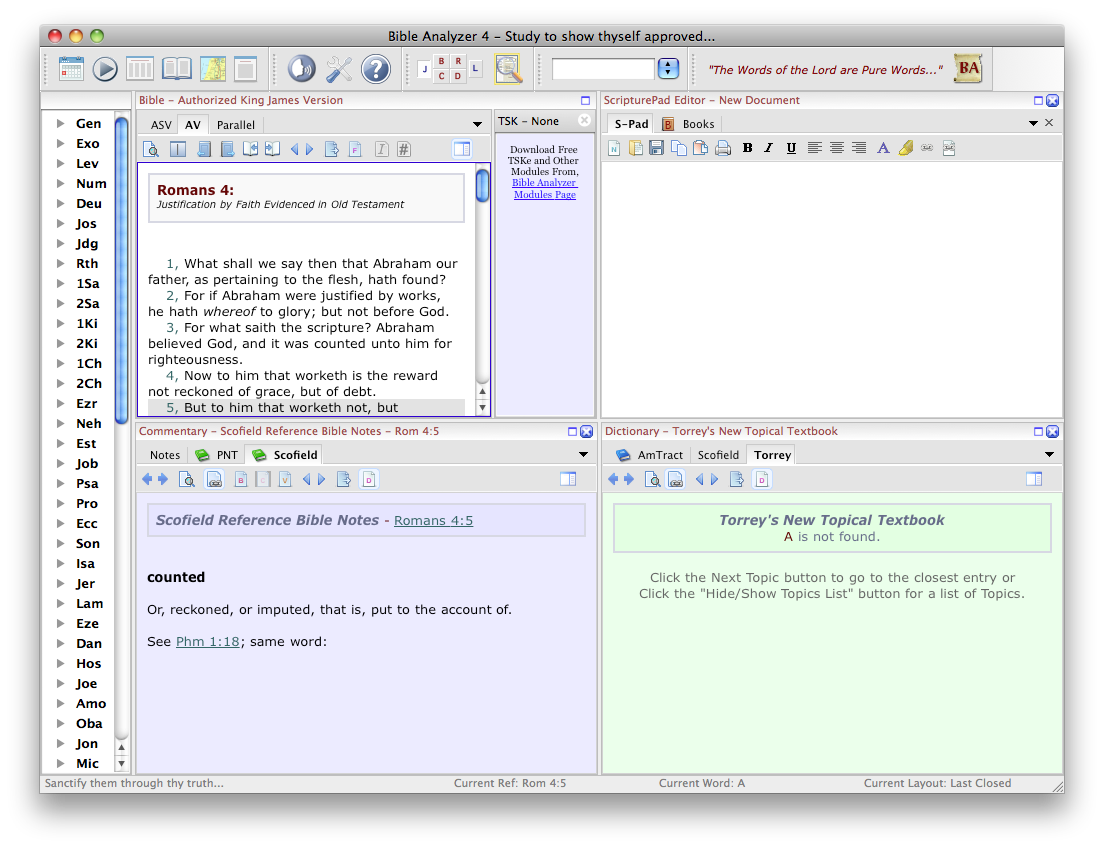Switch to the ASV Bible tab

(161, 125)
